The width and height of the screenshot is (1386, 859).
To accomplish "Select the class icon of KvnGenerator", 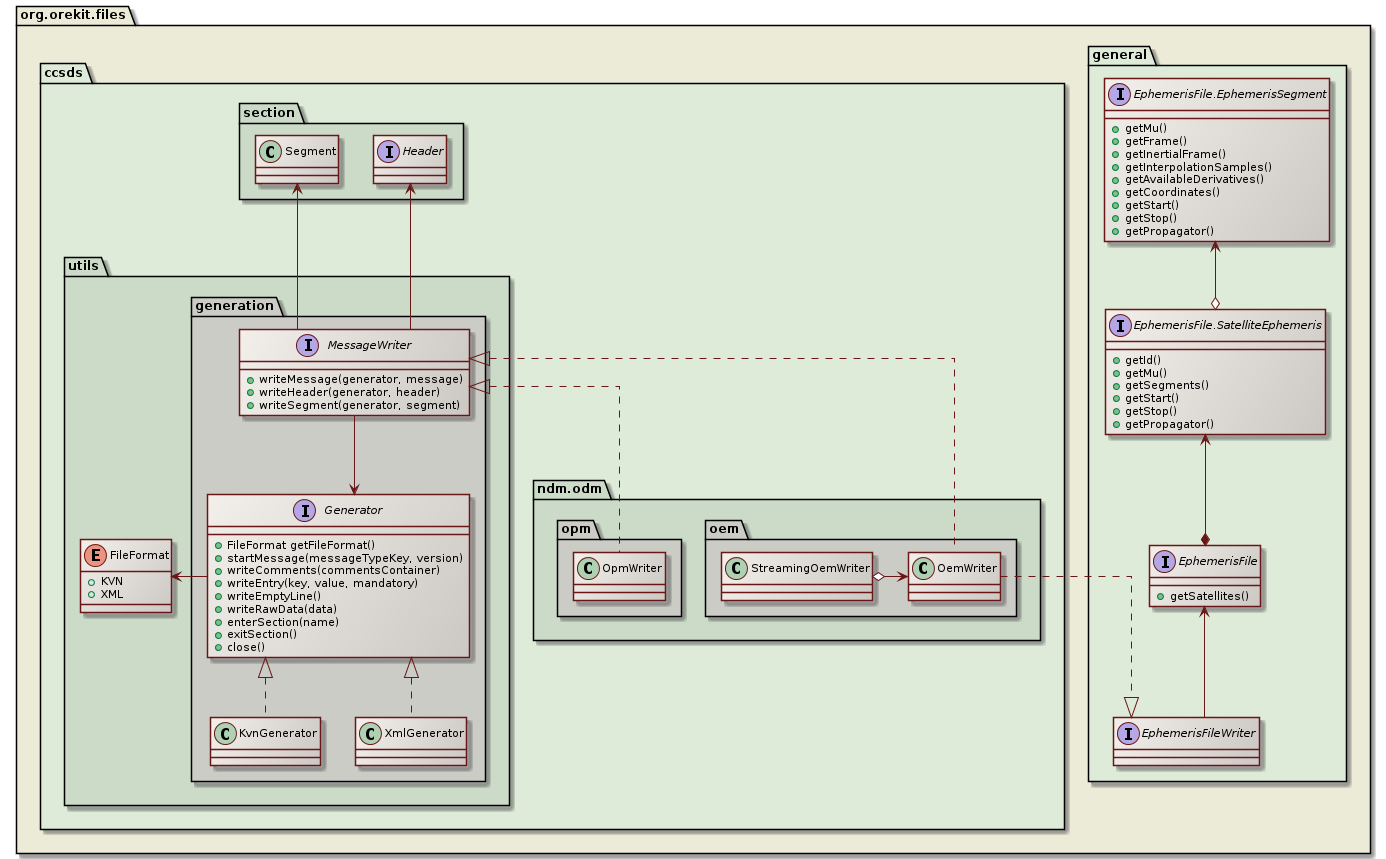I will (x=226, y=733).
